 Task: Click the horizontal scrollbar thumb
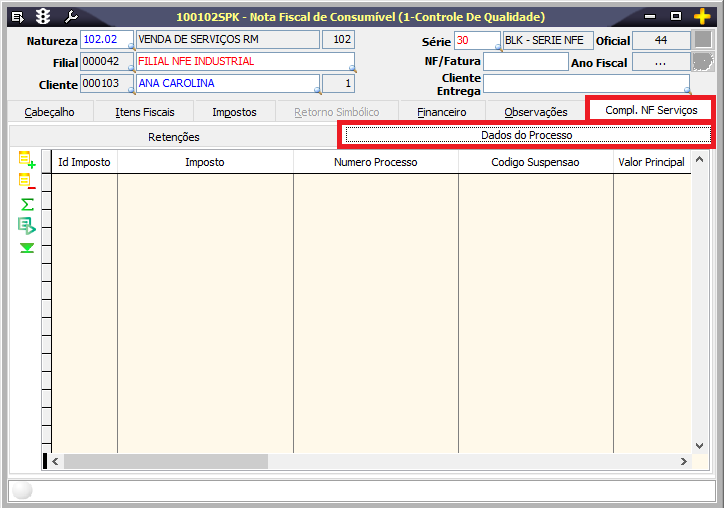(166, 461)
